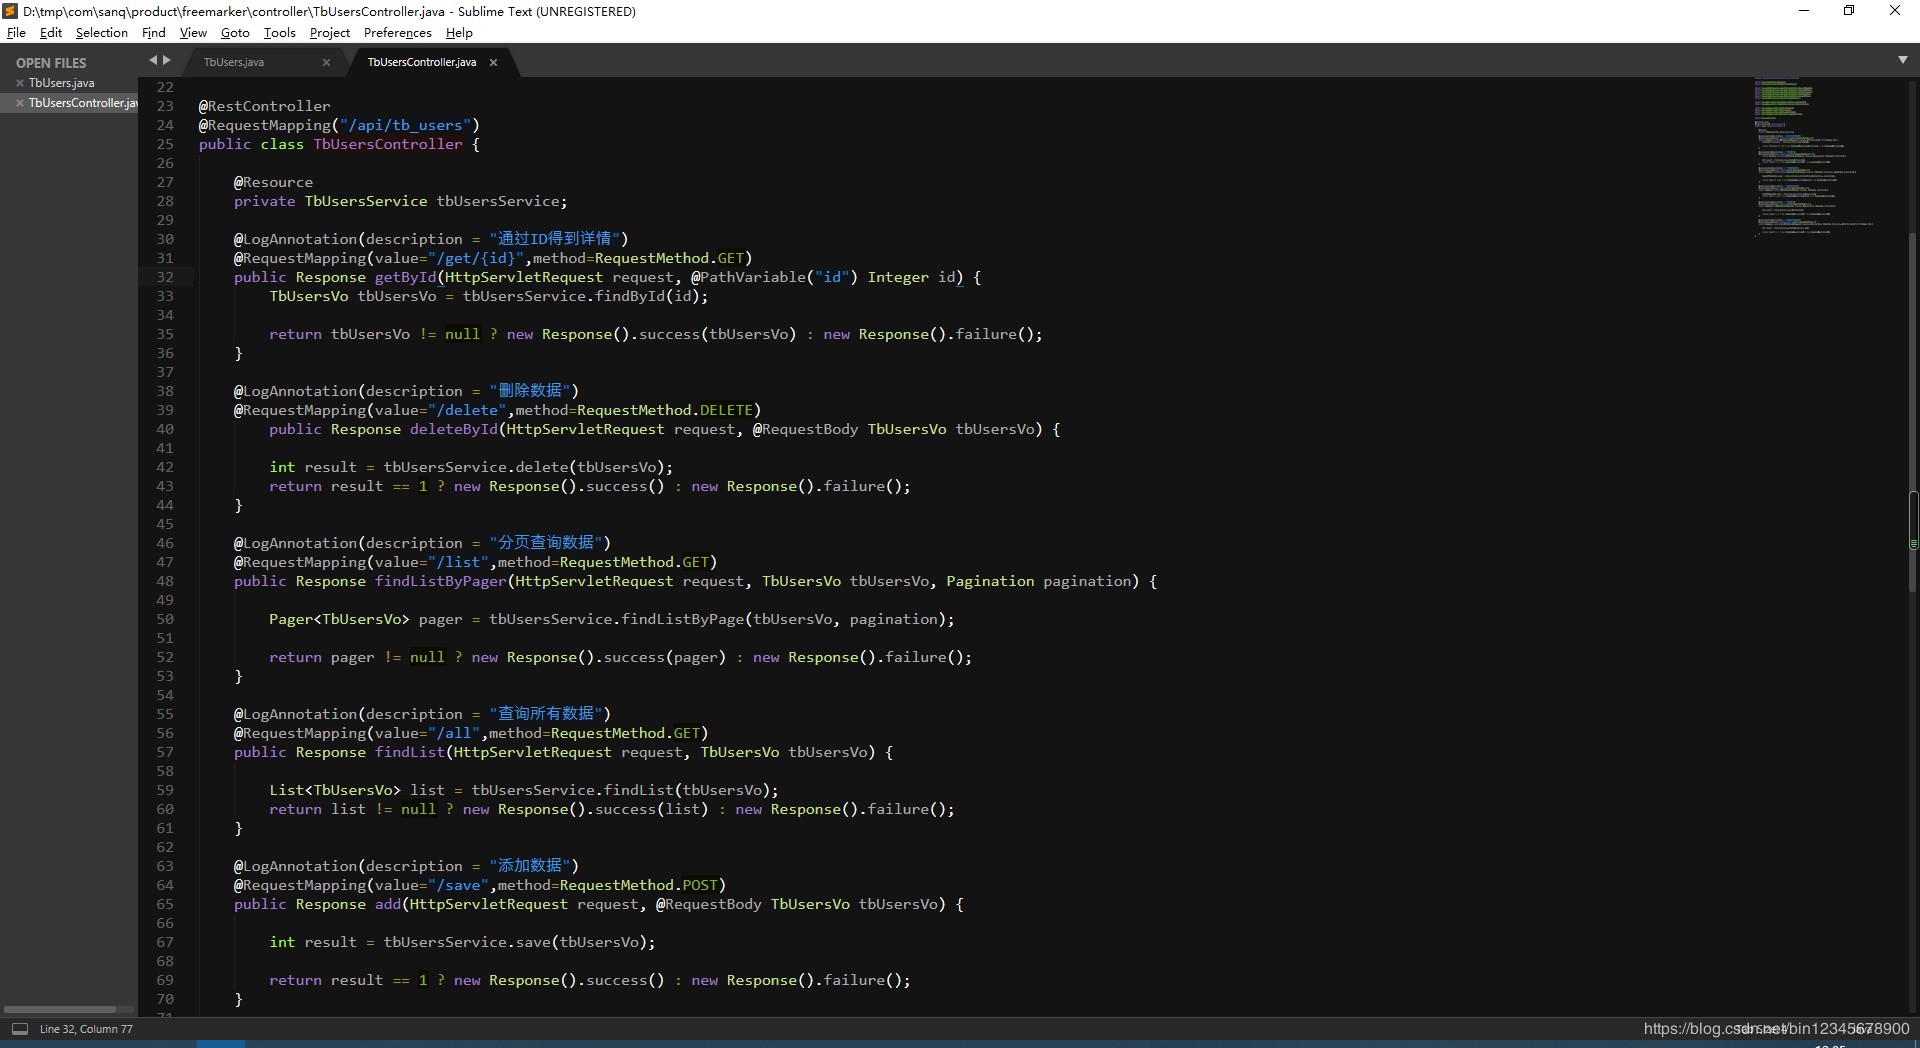Open the Help menu
The width and height of the screenshot is (1920, 1048).
(459, 33)
